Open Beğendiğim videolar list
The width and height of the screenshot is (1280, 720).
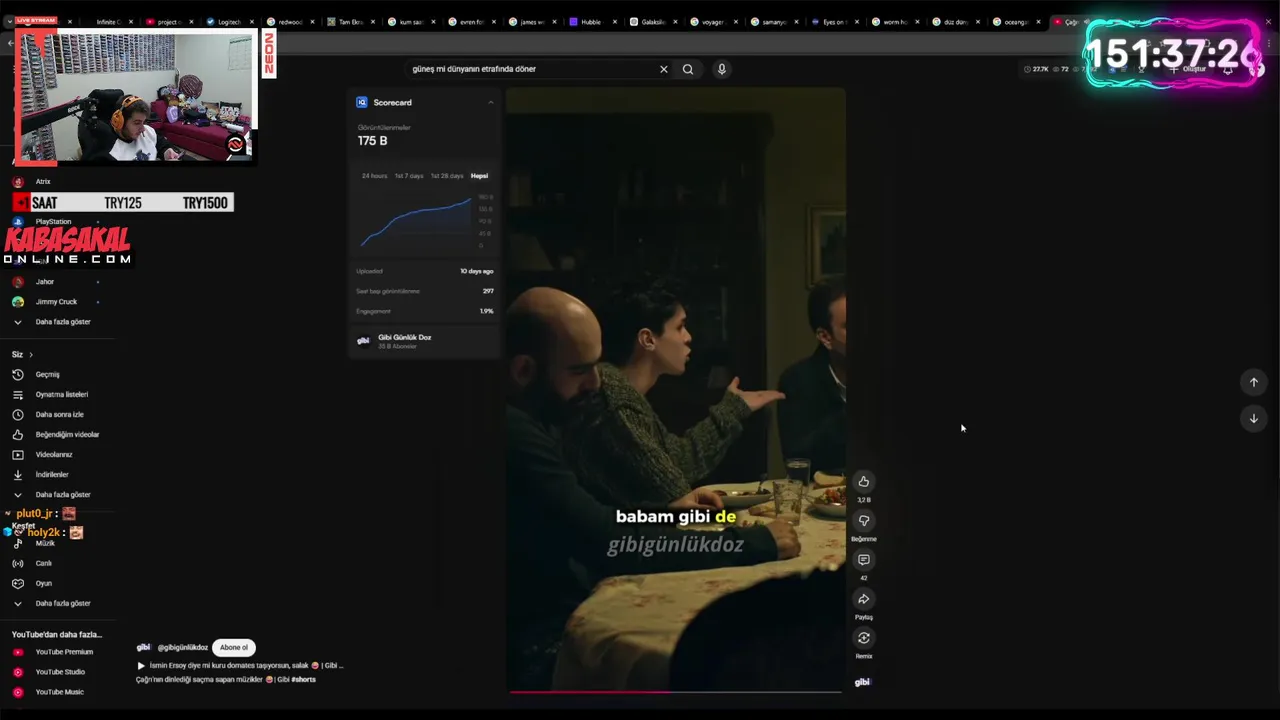point(67,434)
